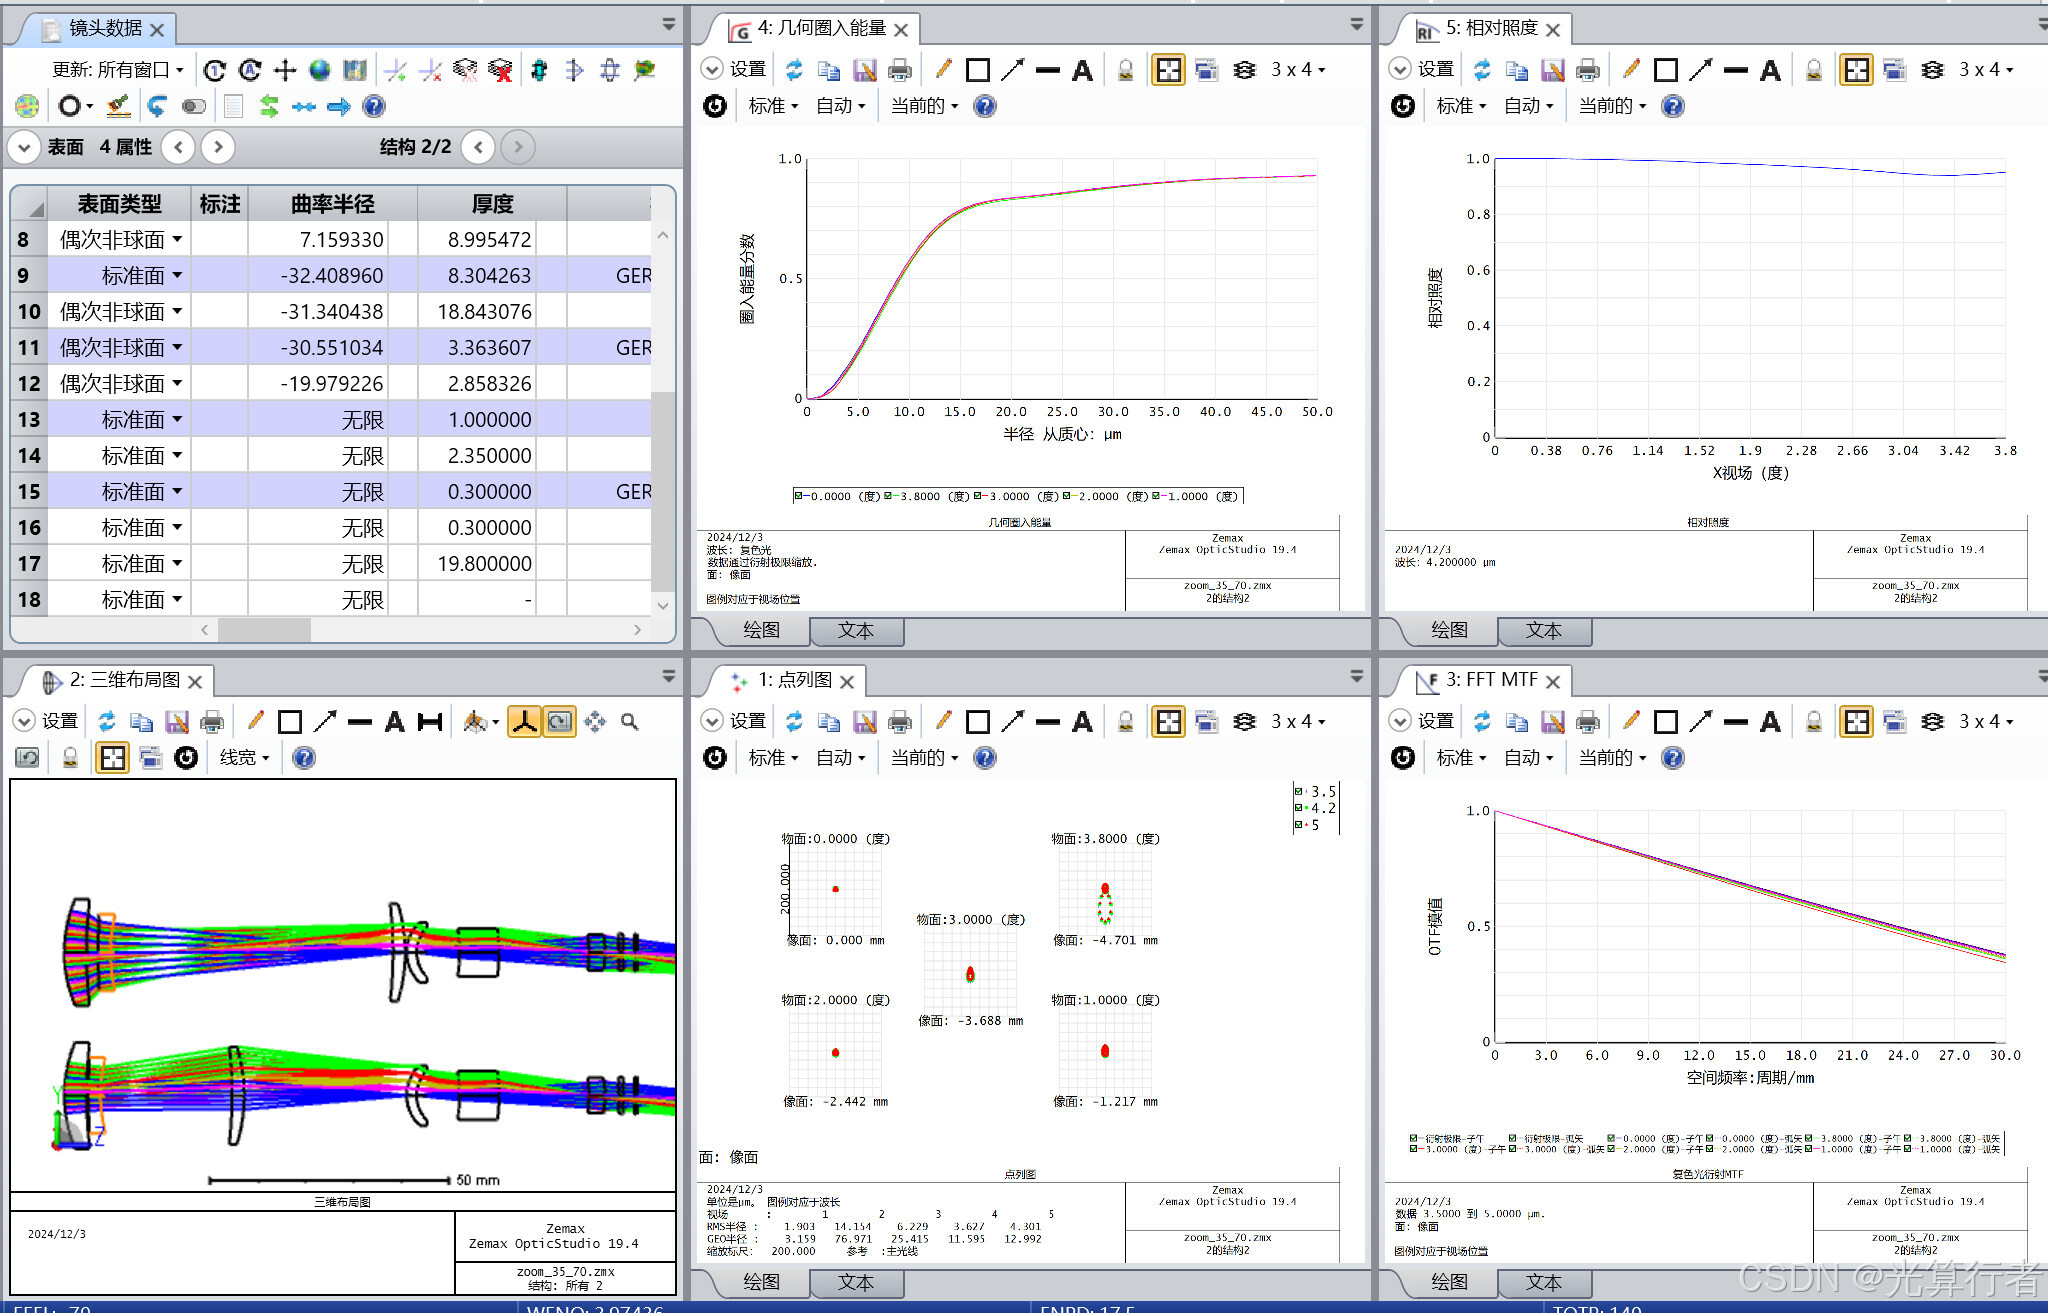
Task: Toggle axis orientation icon in 3D layout
Action: pyautogui.click(x=524, y=722)
